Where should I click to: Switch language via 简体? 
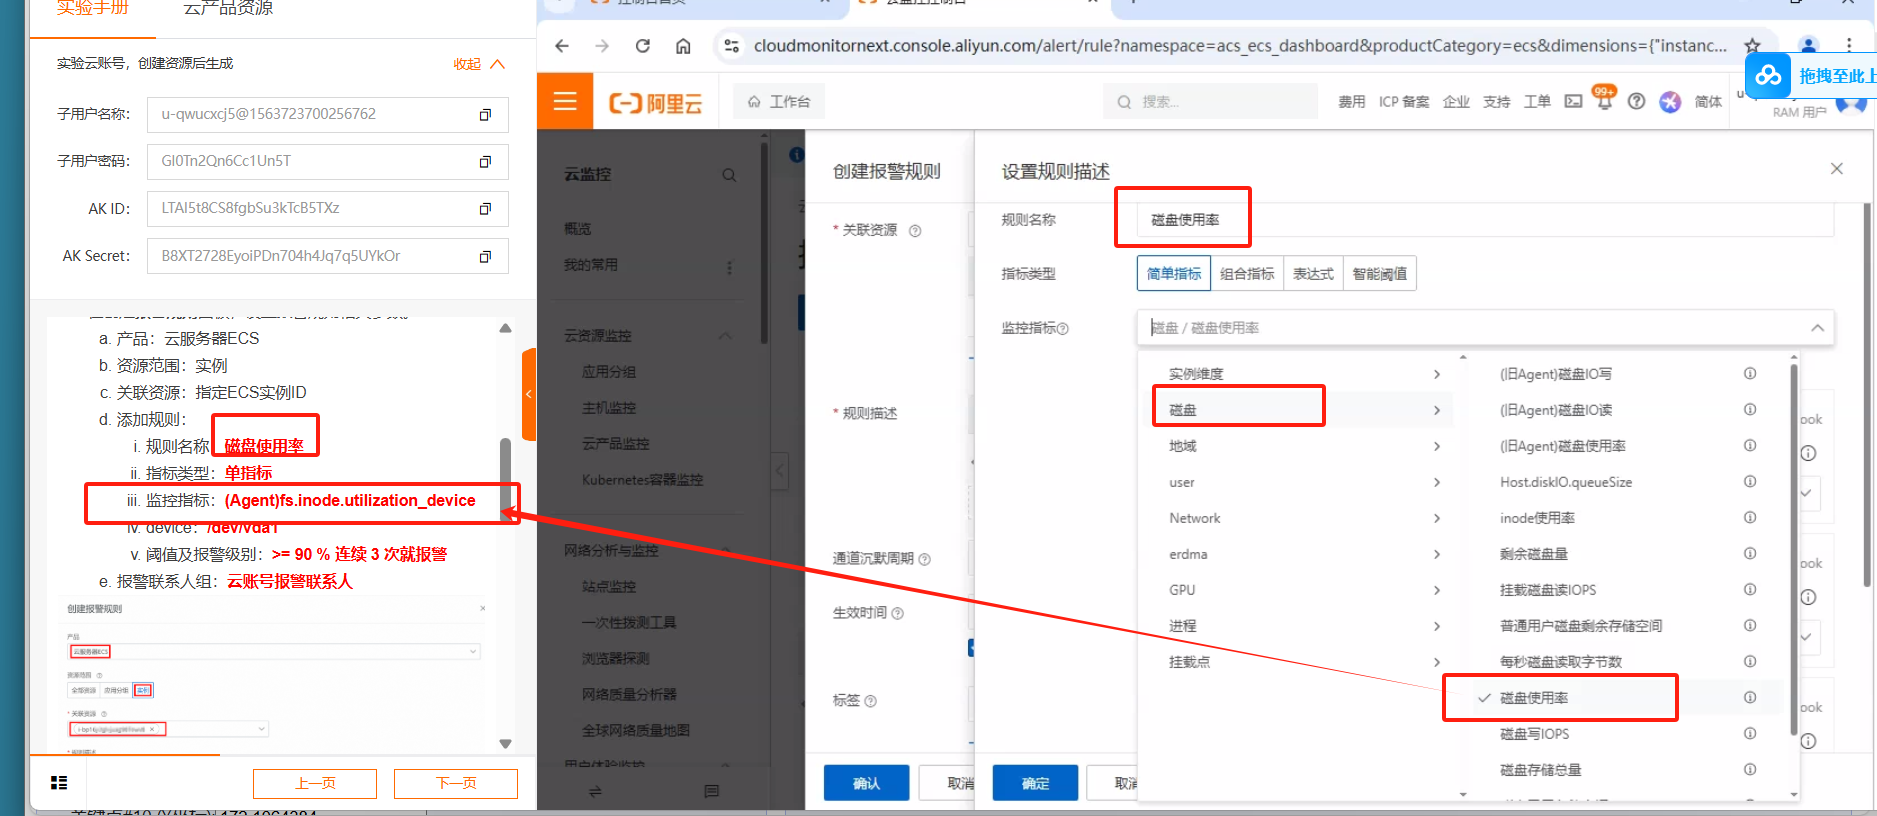coord(1708,102)
